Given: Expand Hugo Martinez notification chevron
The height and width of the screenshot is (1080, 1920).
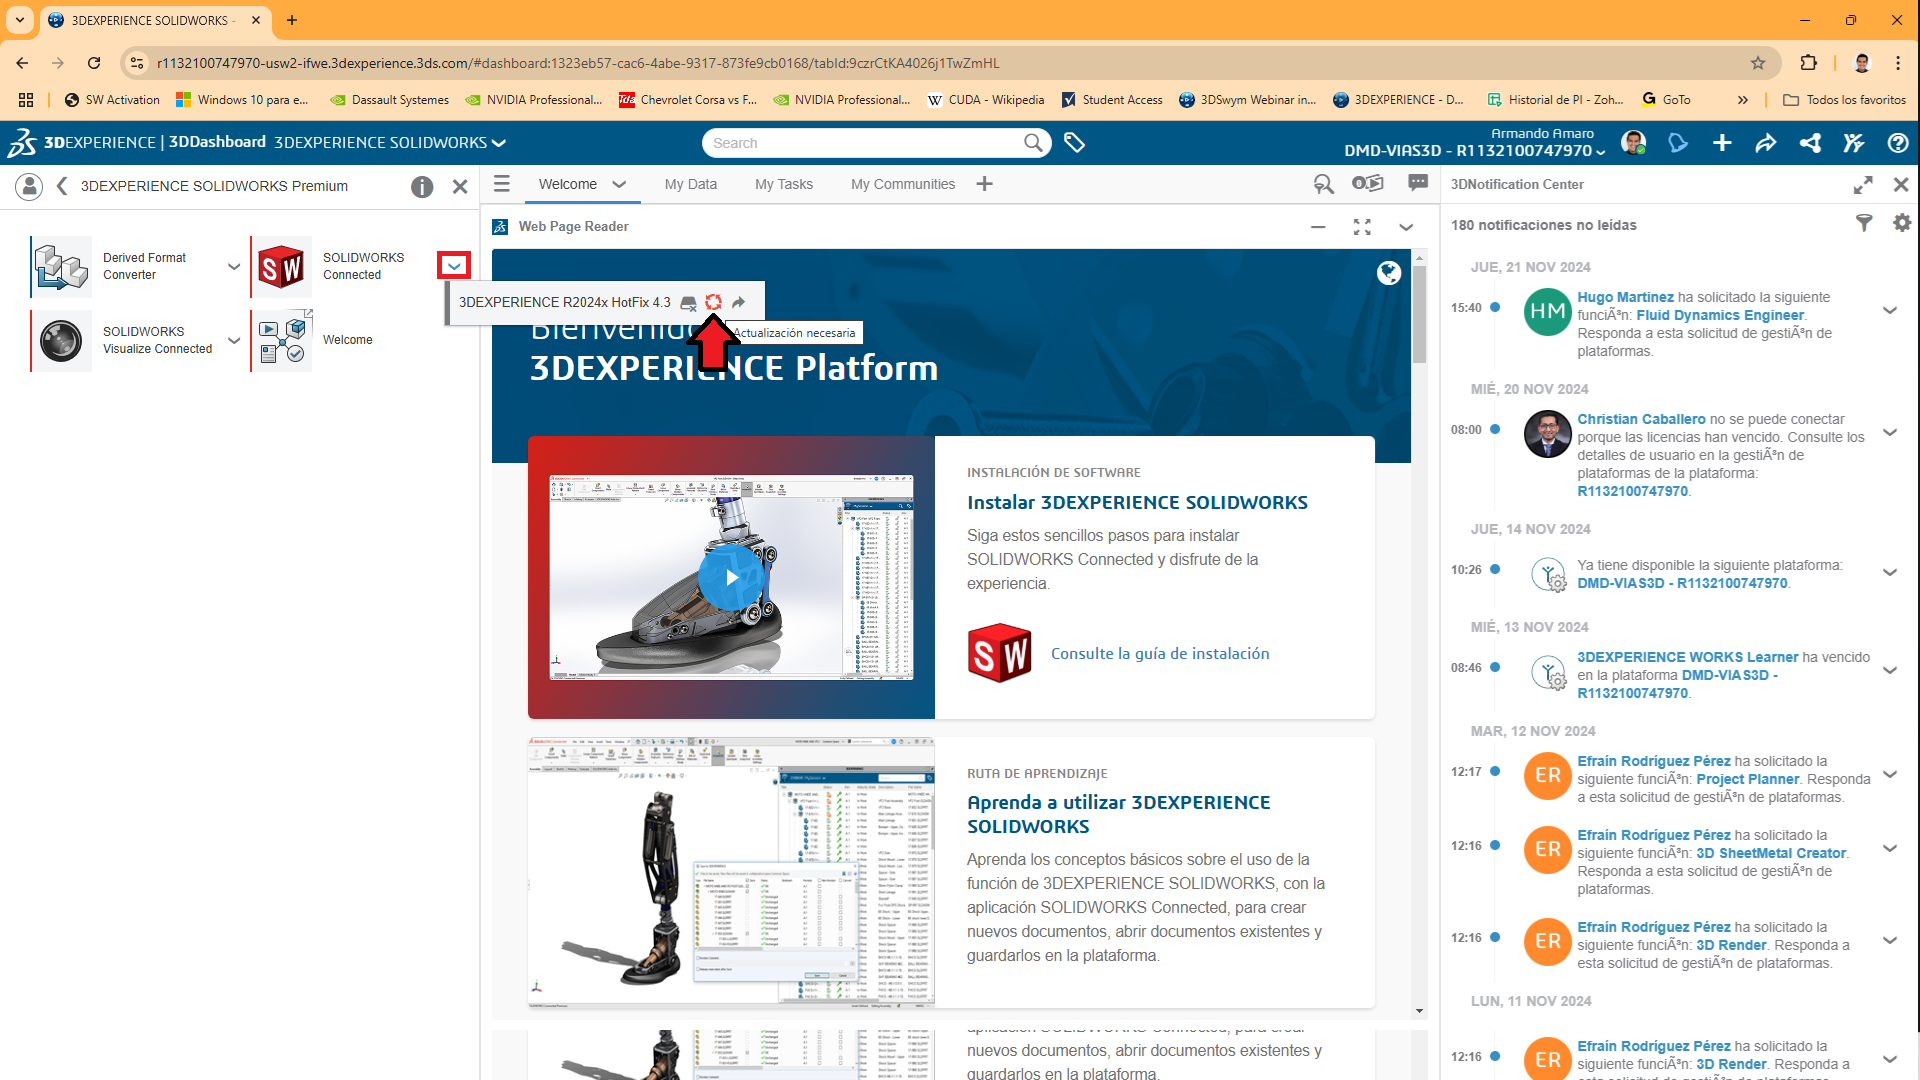Looking at the screenshot, I should (1890, 310).
